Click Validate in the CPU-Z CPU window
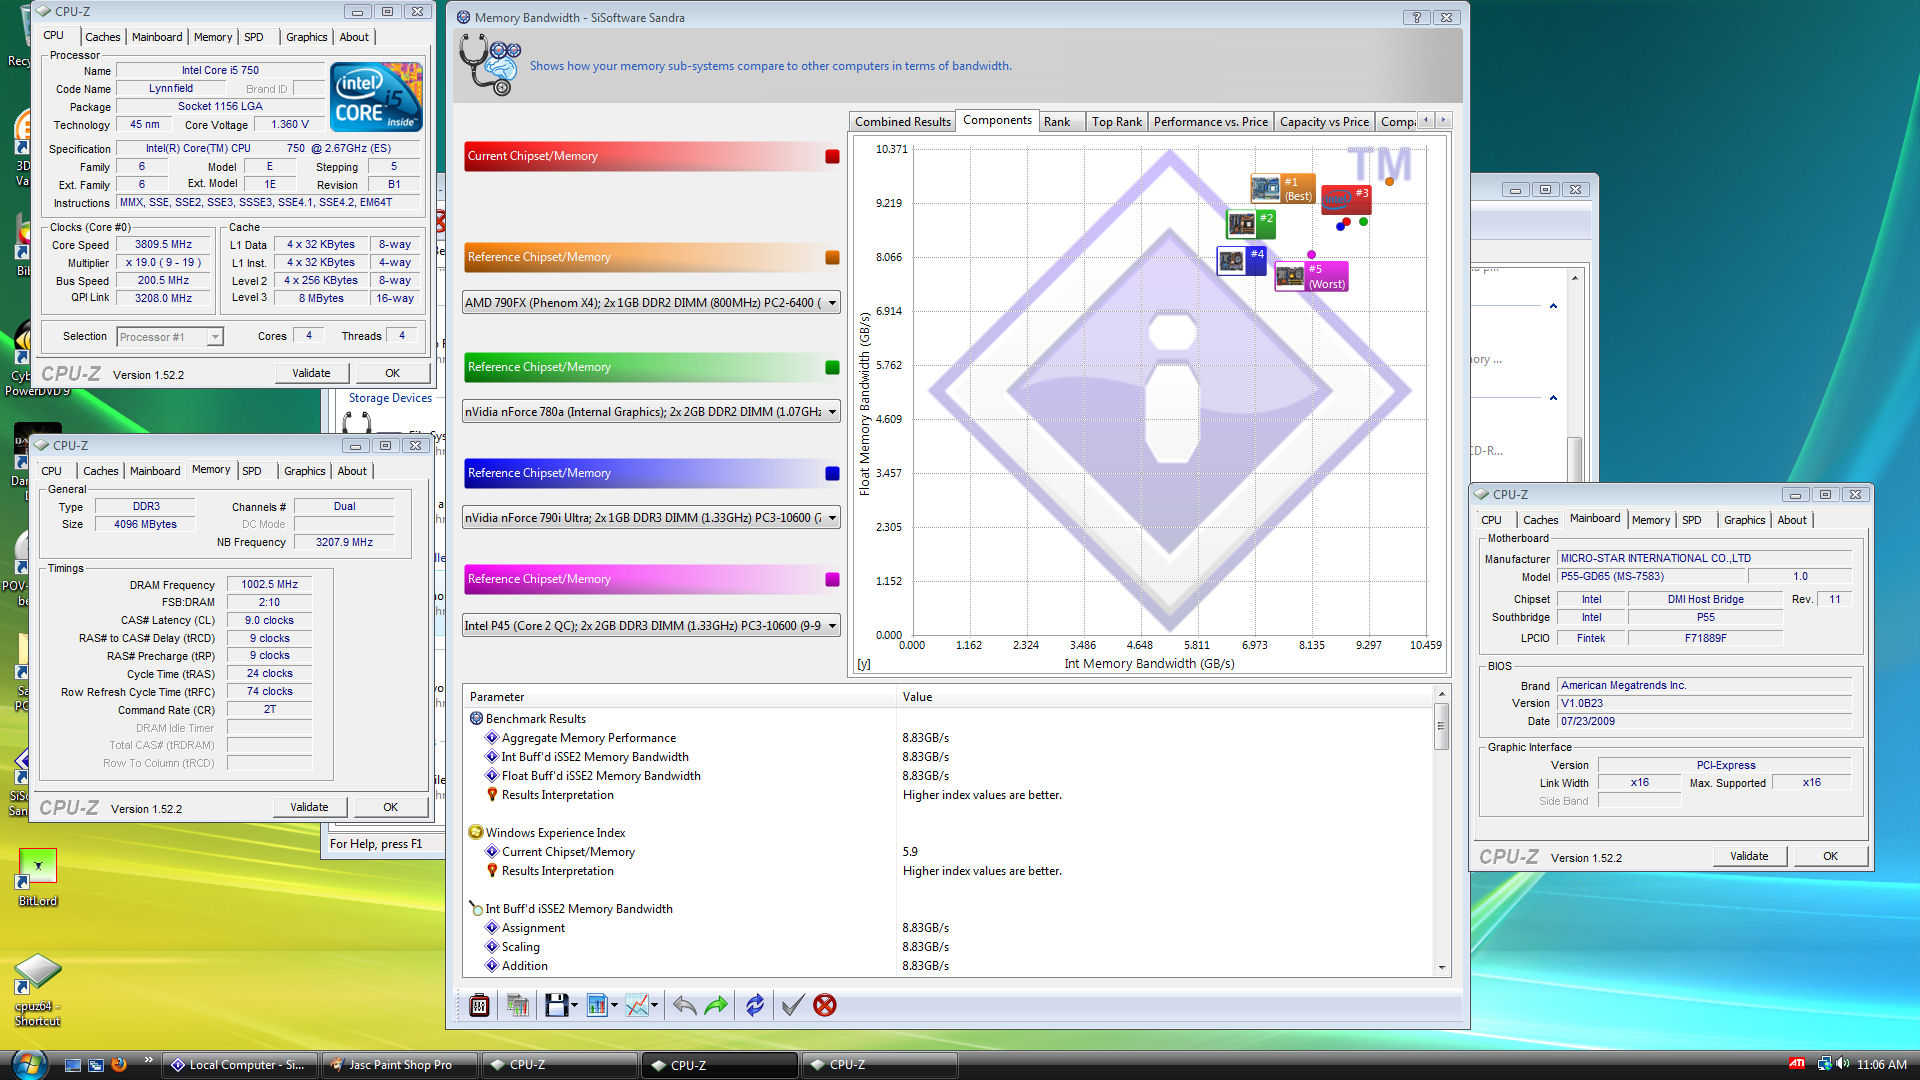The height and width of the screenshot is (1080, 1920). 311,373
